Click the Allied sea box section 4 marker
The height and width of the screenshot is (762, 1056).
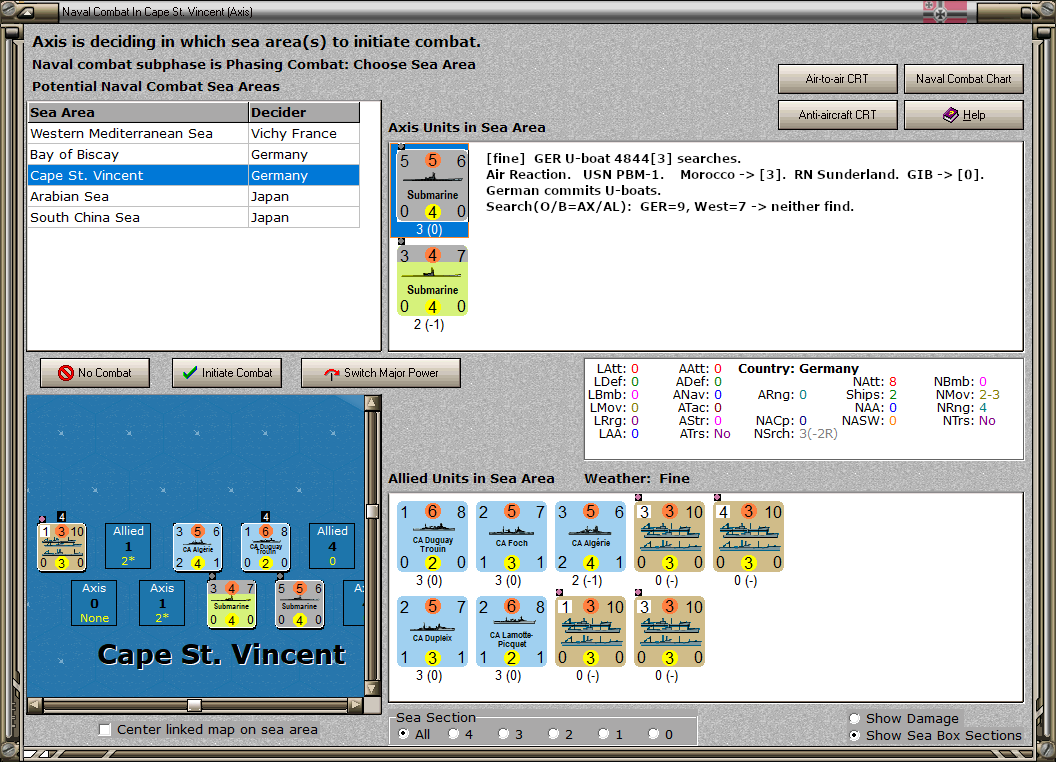pyautogui.click(x=332, y=546)
